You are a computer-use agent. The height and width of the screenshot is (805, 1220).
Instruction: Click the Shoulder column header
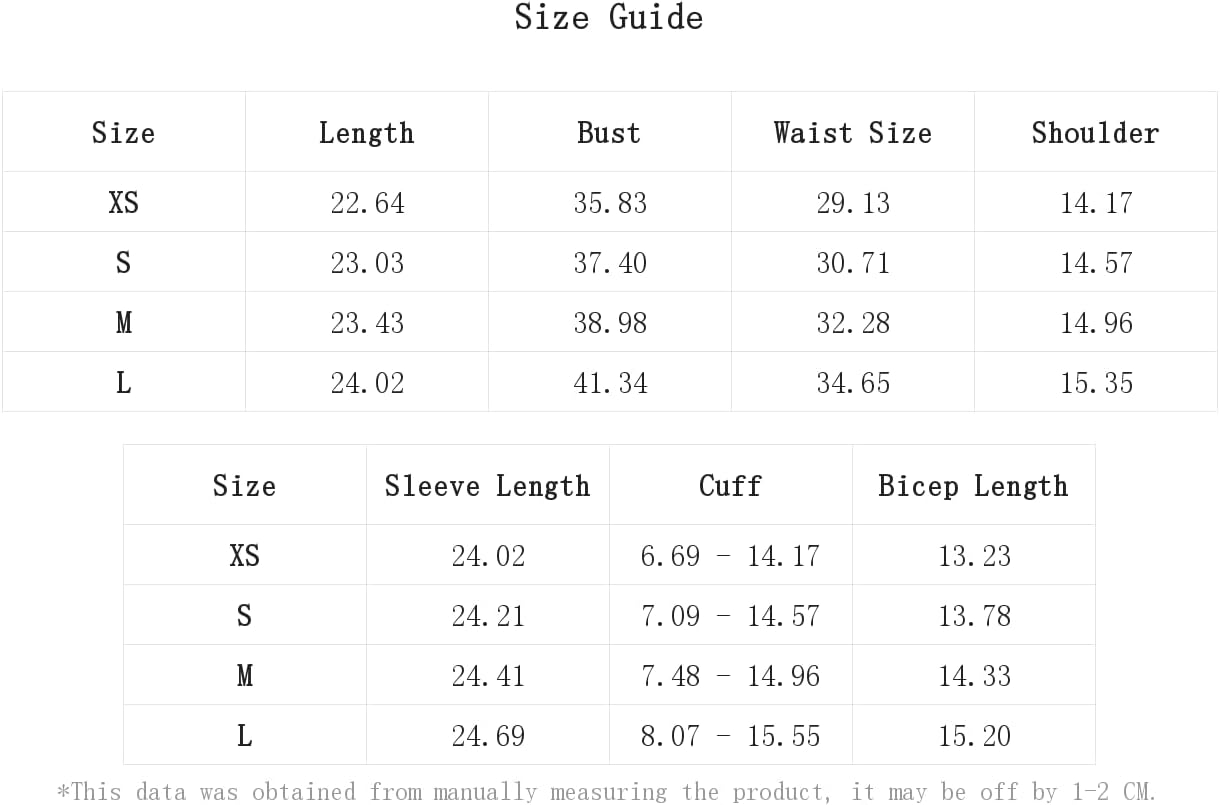click(x=1095, y=133)
